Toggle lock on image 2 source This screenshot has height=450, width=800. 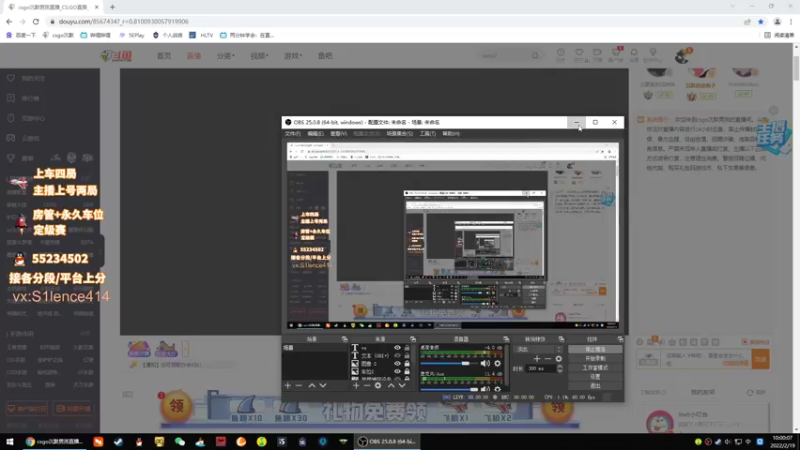pyautogui.click(x=407, y=364)
